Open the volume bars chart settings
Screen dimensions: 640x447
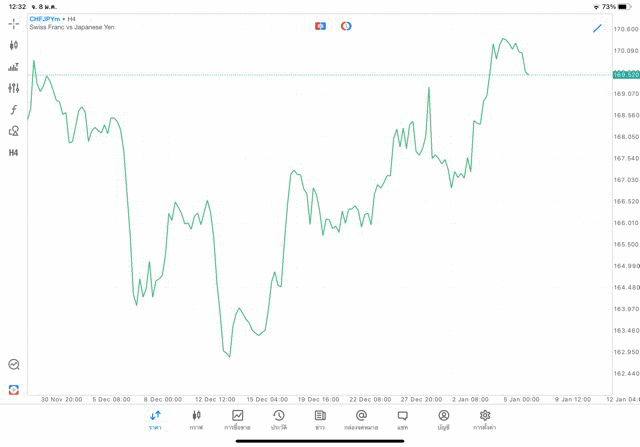13,67
